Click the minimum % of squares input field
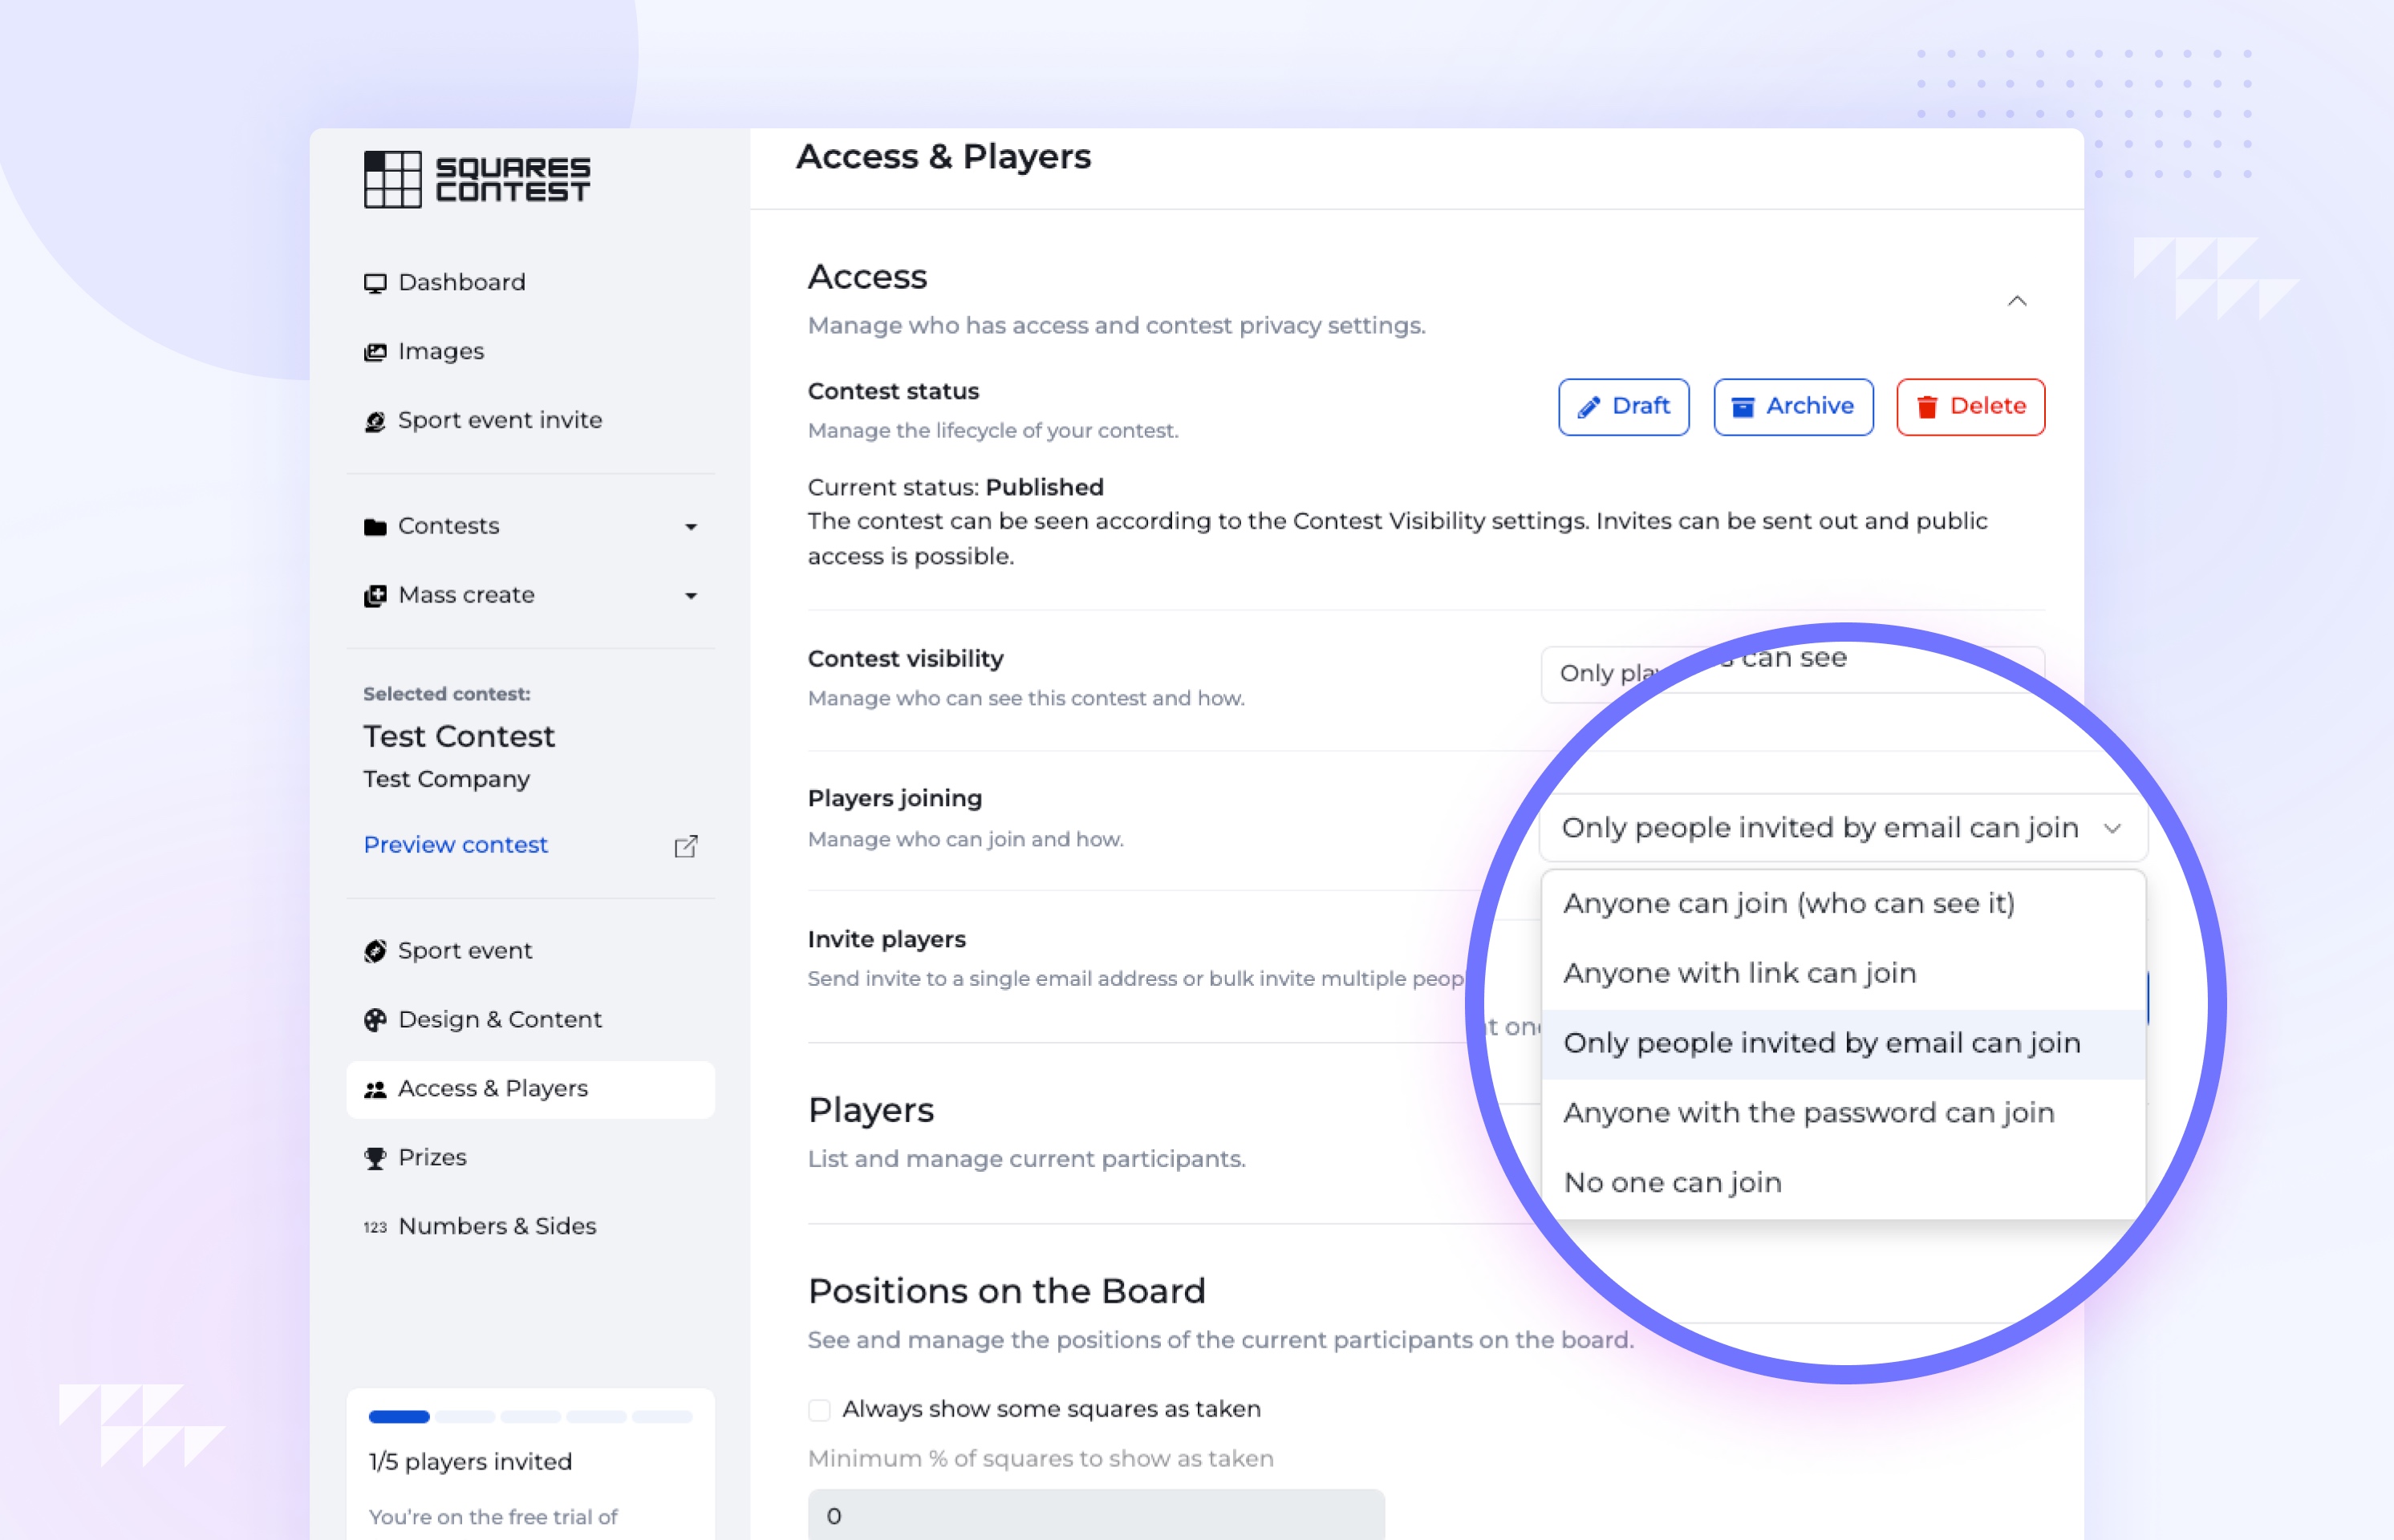 point(1096,1516)
